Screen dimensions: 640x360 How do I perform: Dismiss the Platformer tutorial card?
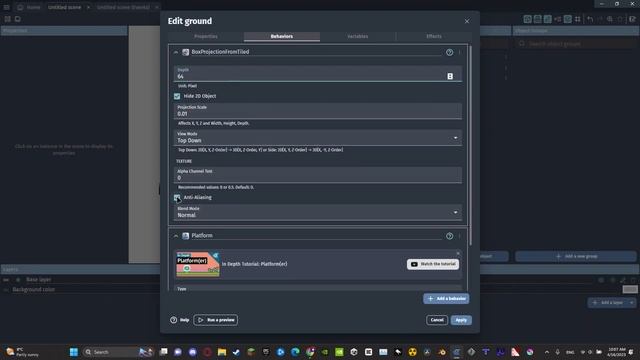coord(458,253)
